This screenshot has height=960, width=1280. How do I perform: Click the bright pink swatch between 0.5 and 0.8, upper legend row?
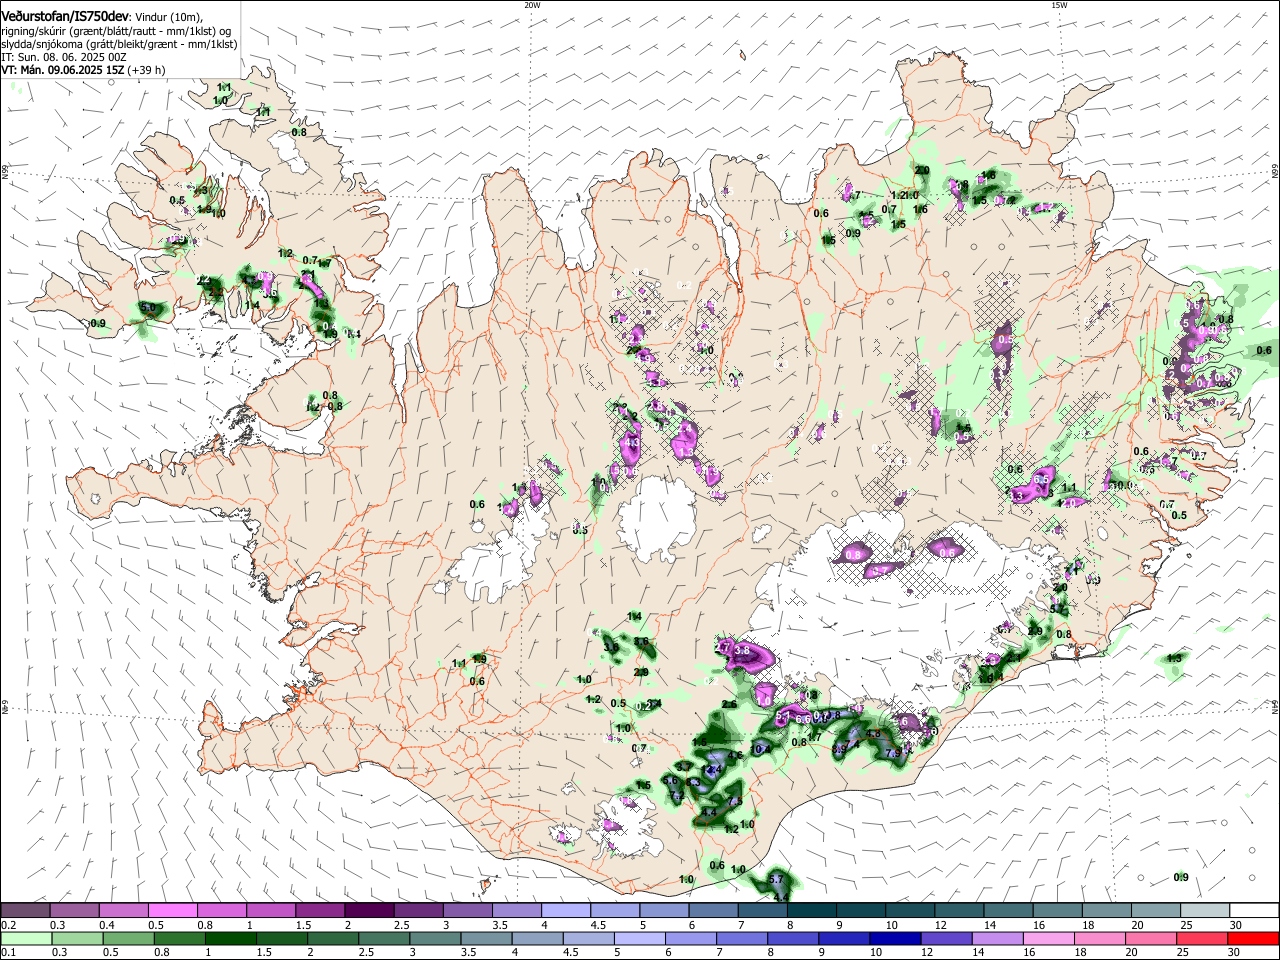172,911
